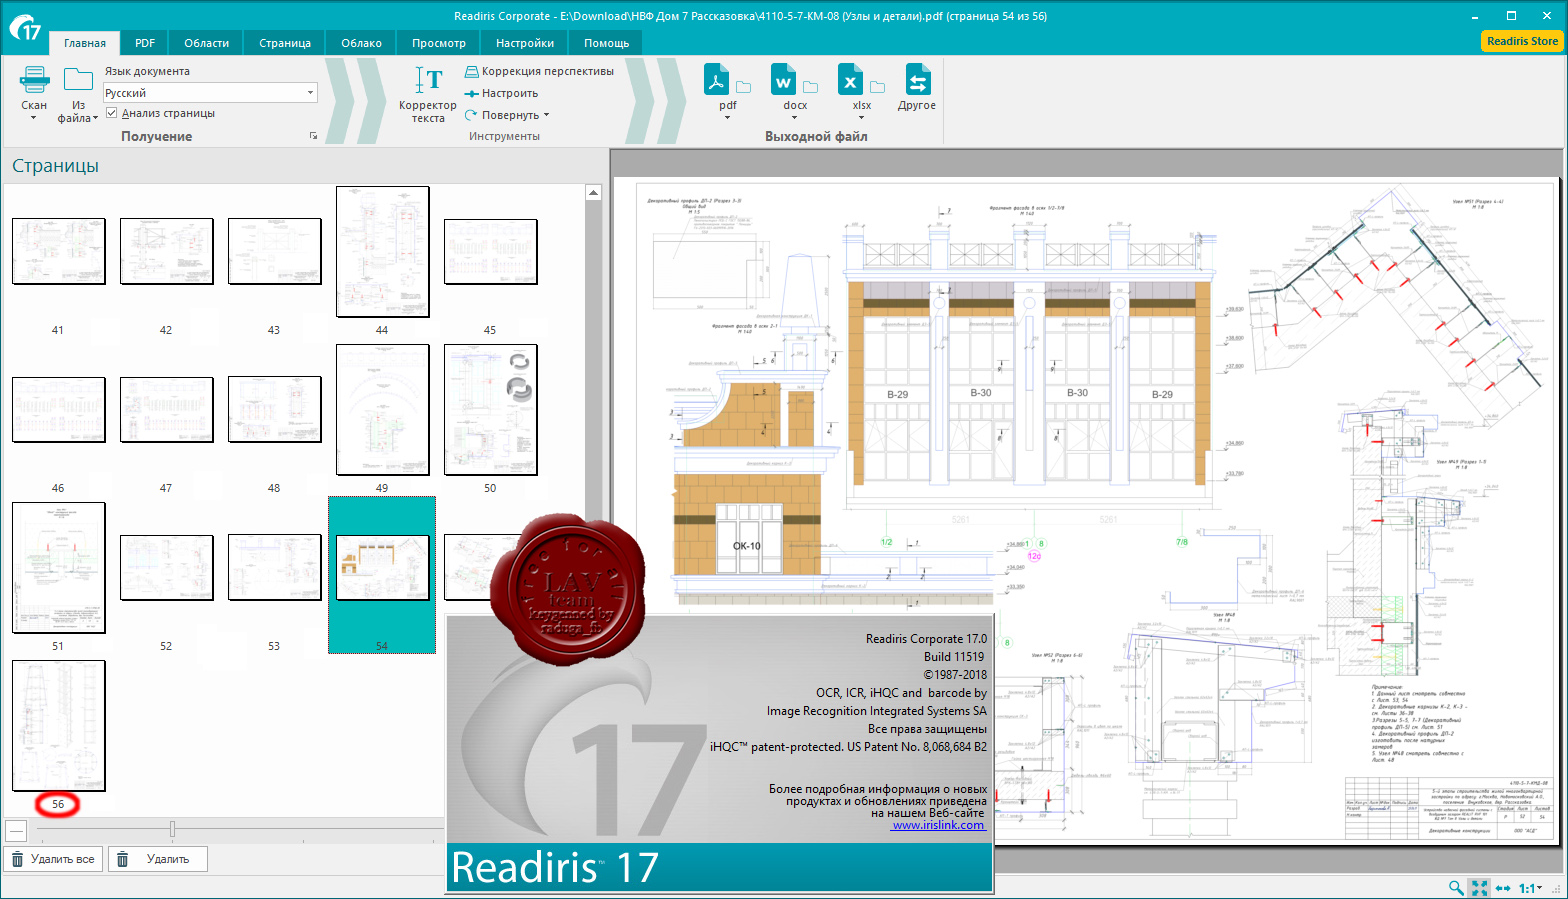The height and width of the screenshot is (899, 1568).
Task: Click the Удалить button
Action: click(x=157, y=859)
